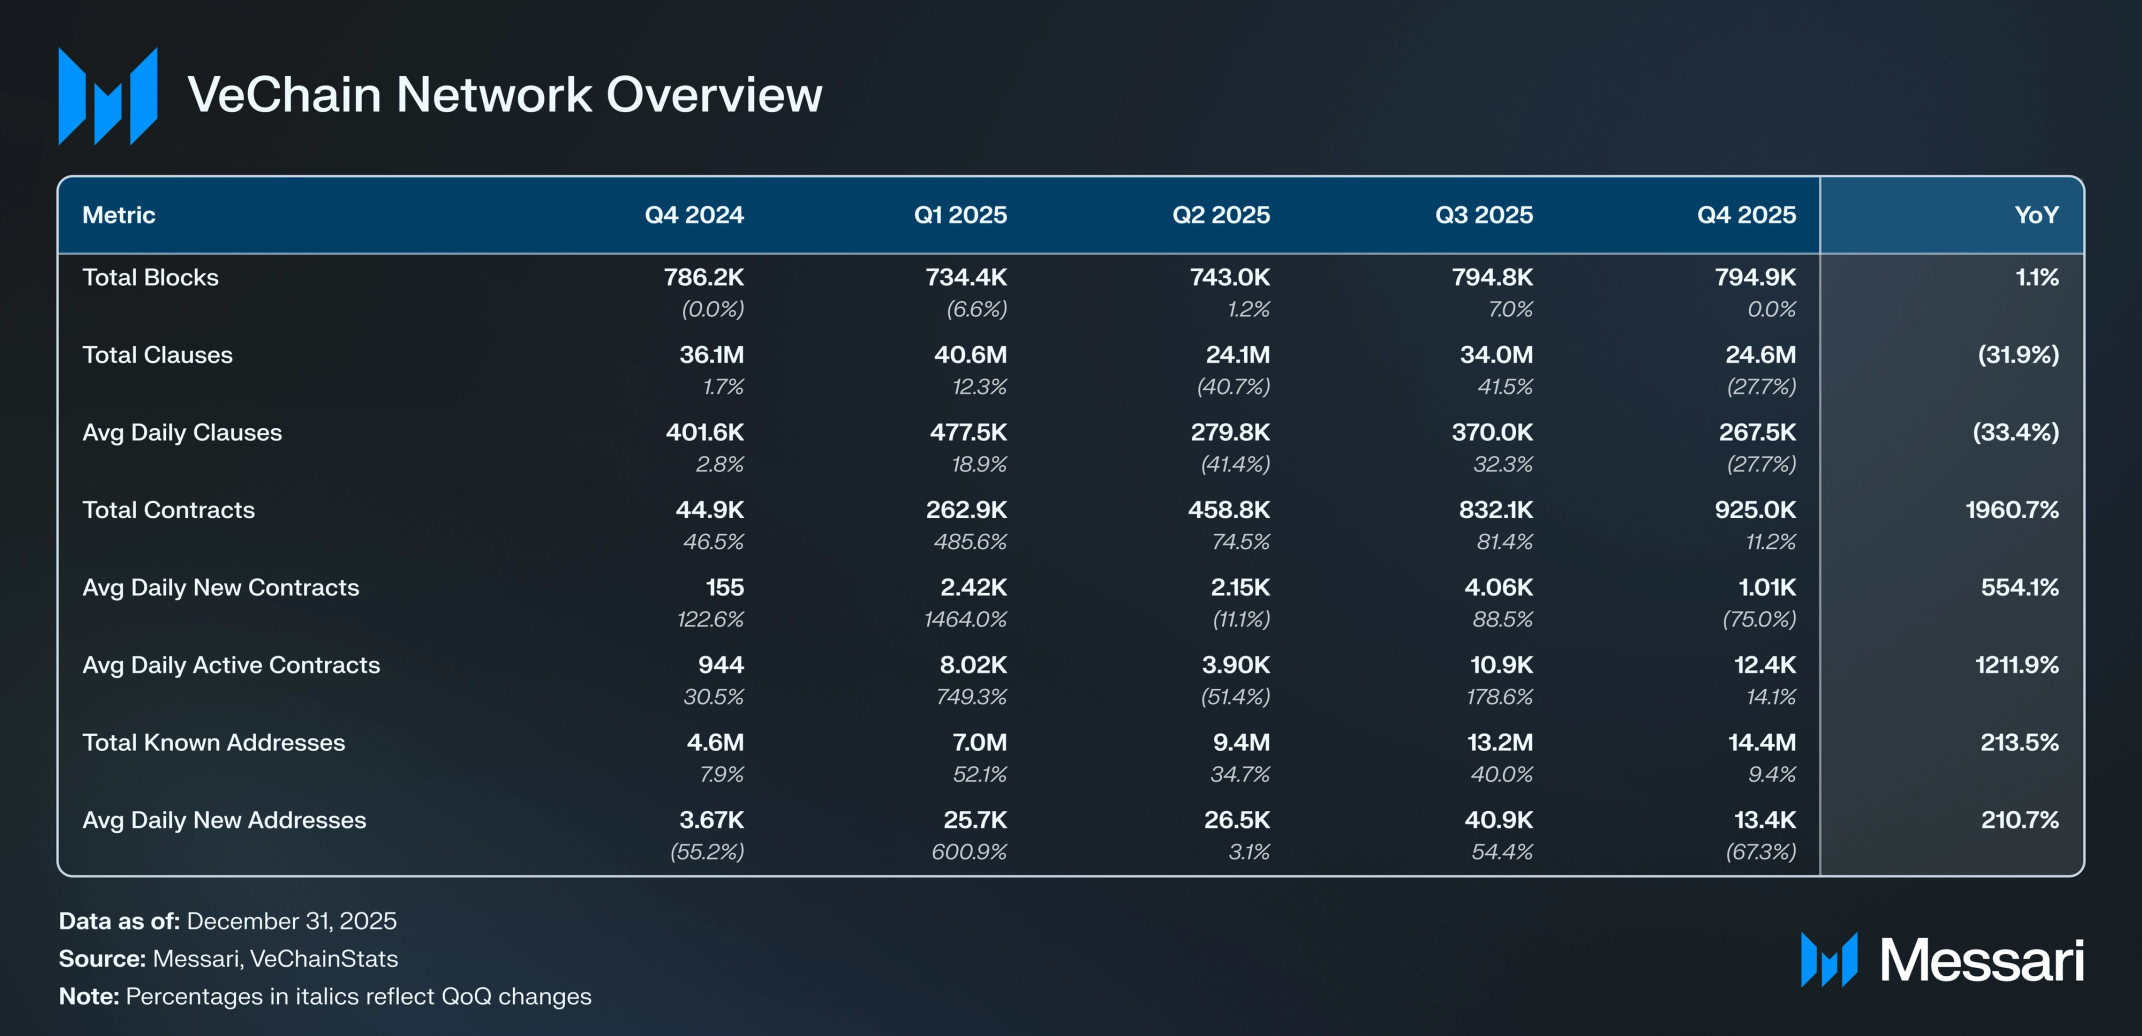
Task: Click the "34.0M" Total Clauses value
Action: (x=1496, y=355)
